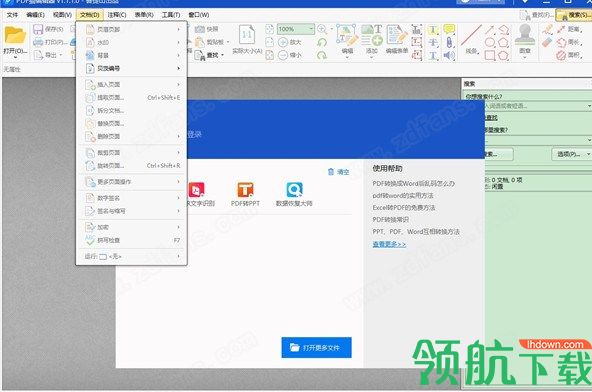This screenshot has height=392, width=592.
Task: Choose 页面编号 page numbering menu entry
Action: (x=131, y=68)
